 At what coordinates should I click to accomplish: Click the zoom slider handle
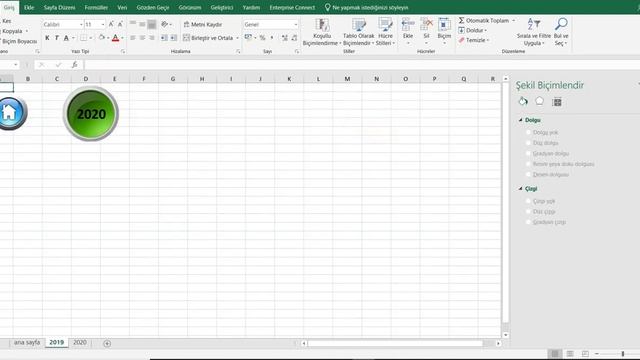pyautogui.click(x=622, y=353)
